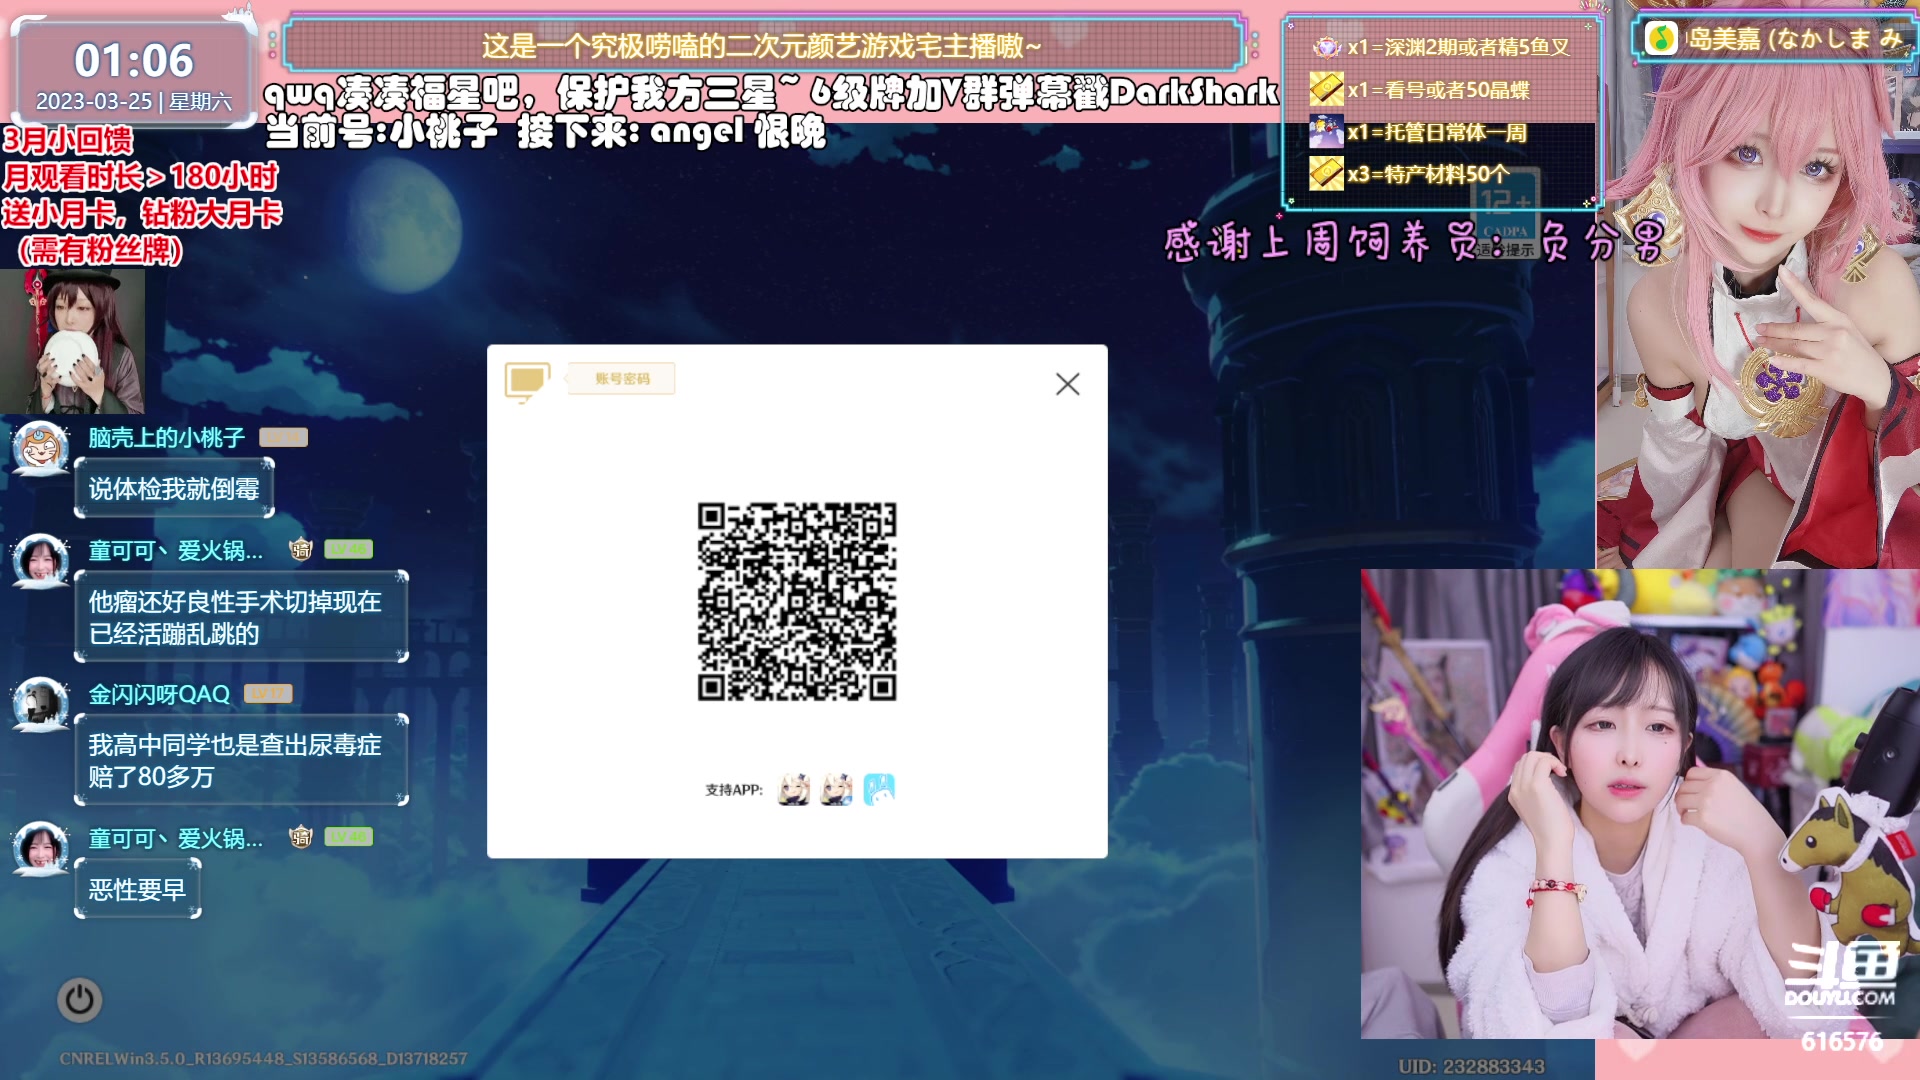Click the 骑 knight badge above 他瘤还好良性 message
Image resolution: width=1920 pixels, height=1080 pixels.
tap(301, 550)
